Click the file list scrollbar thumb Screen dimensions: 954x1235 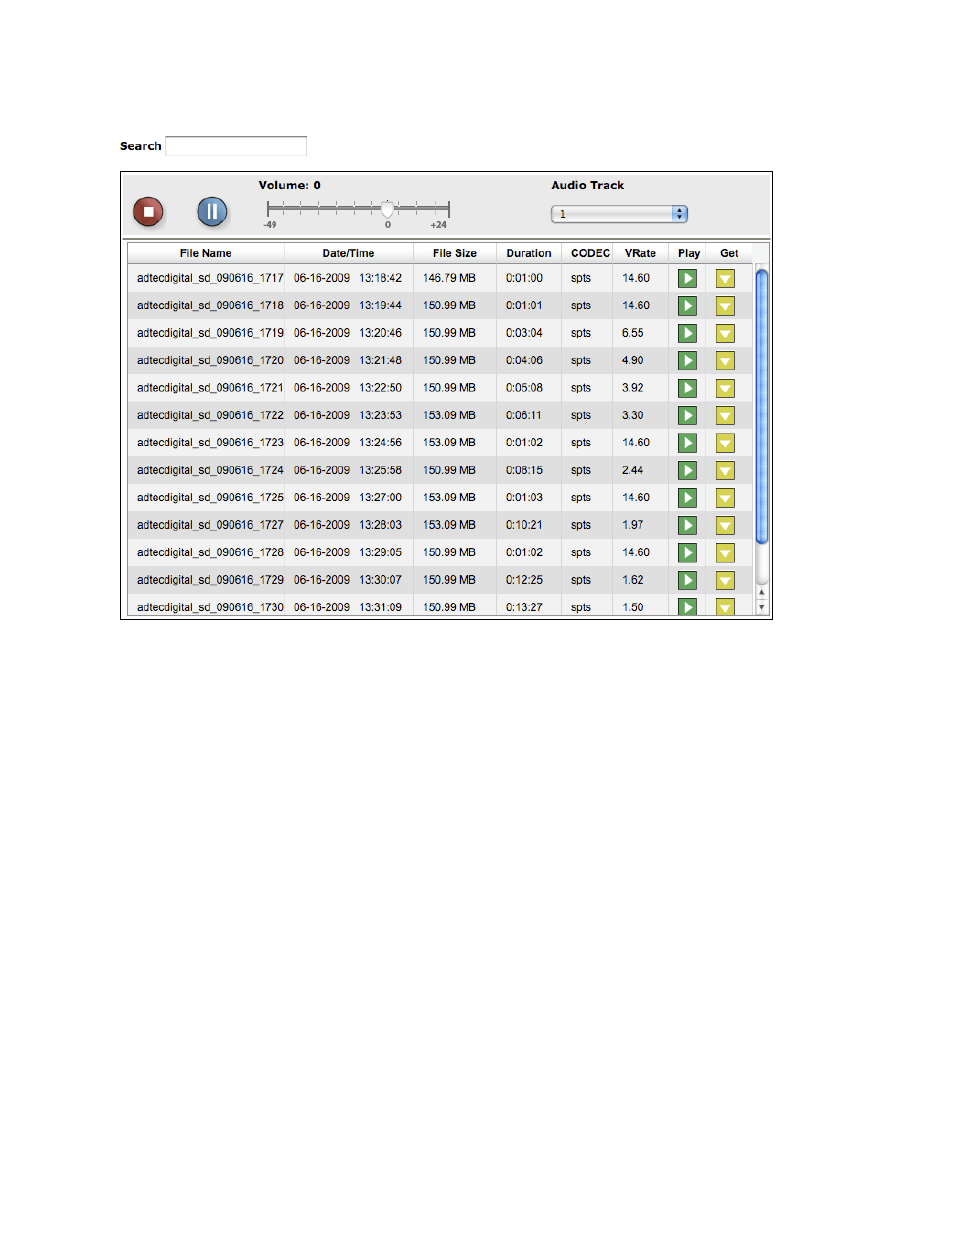click(x=762, y=406)
